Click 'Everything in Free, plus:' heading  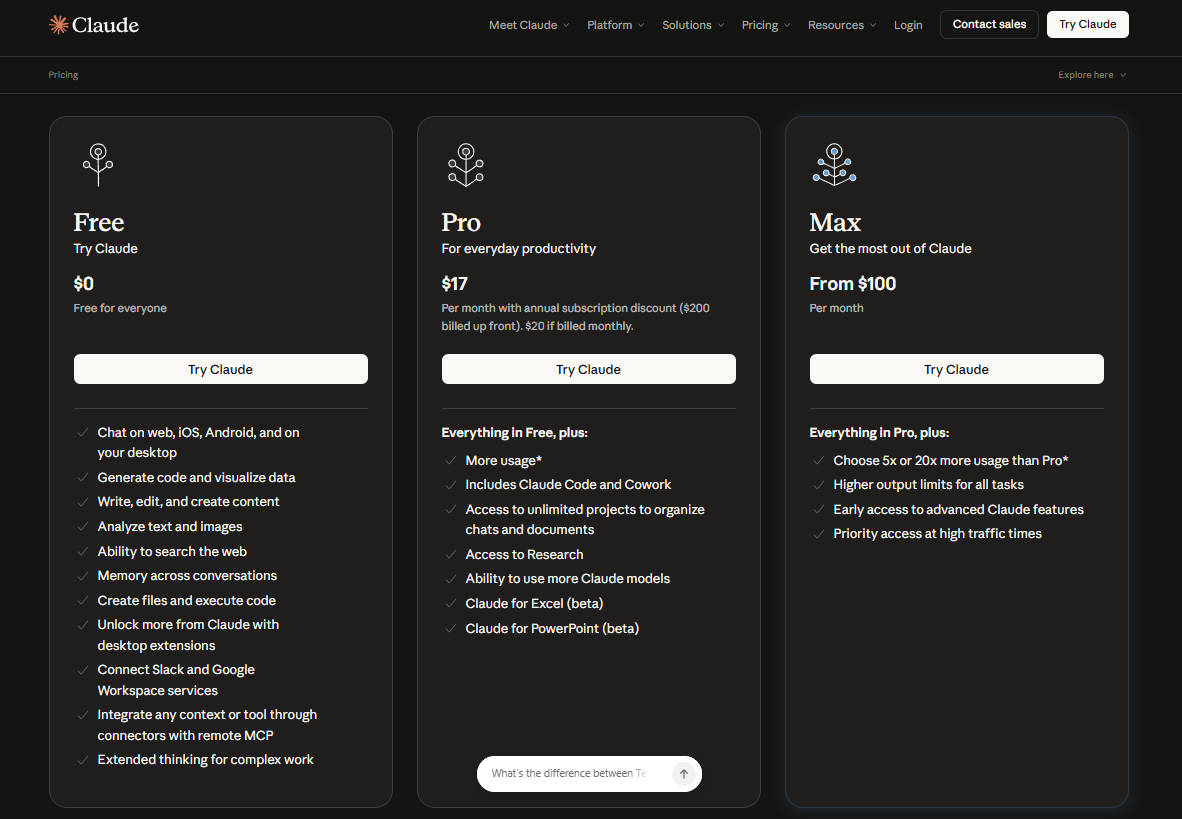514,432
